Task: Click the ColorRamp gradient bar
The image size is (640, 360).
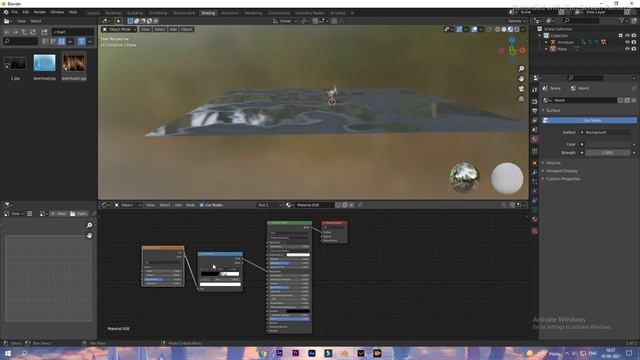Action: click(220, 274)
